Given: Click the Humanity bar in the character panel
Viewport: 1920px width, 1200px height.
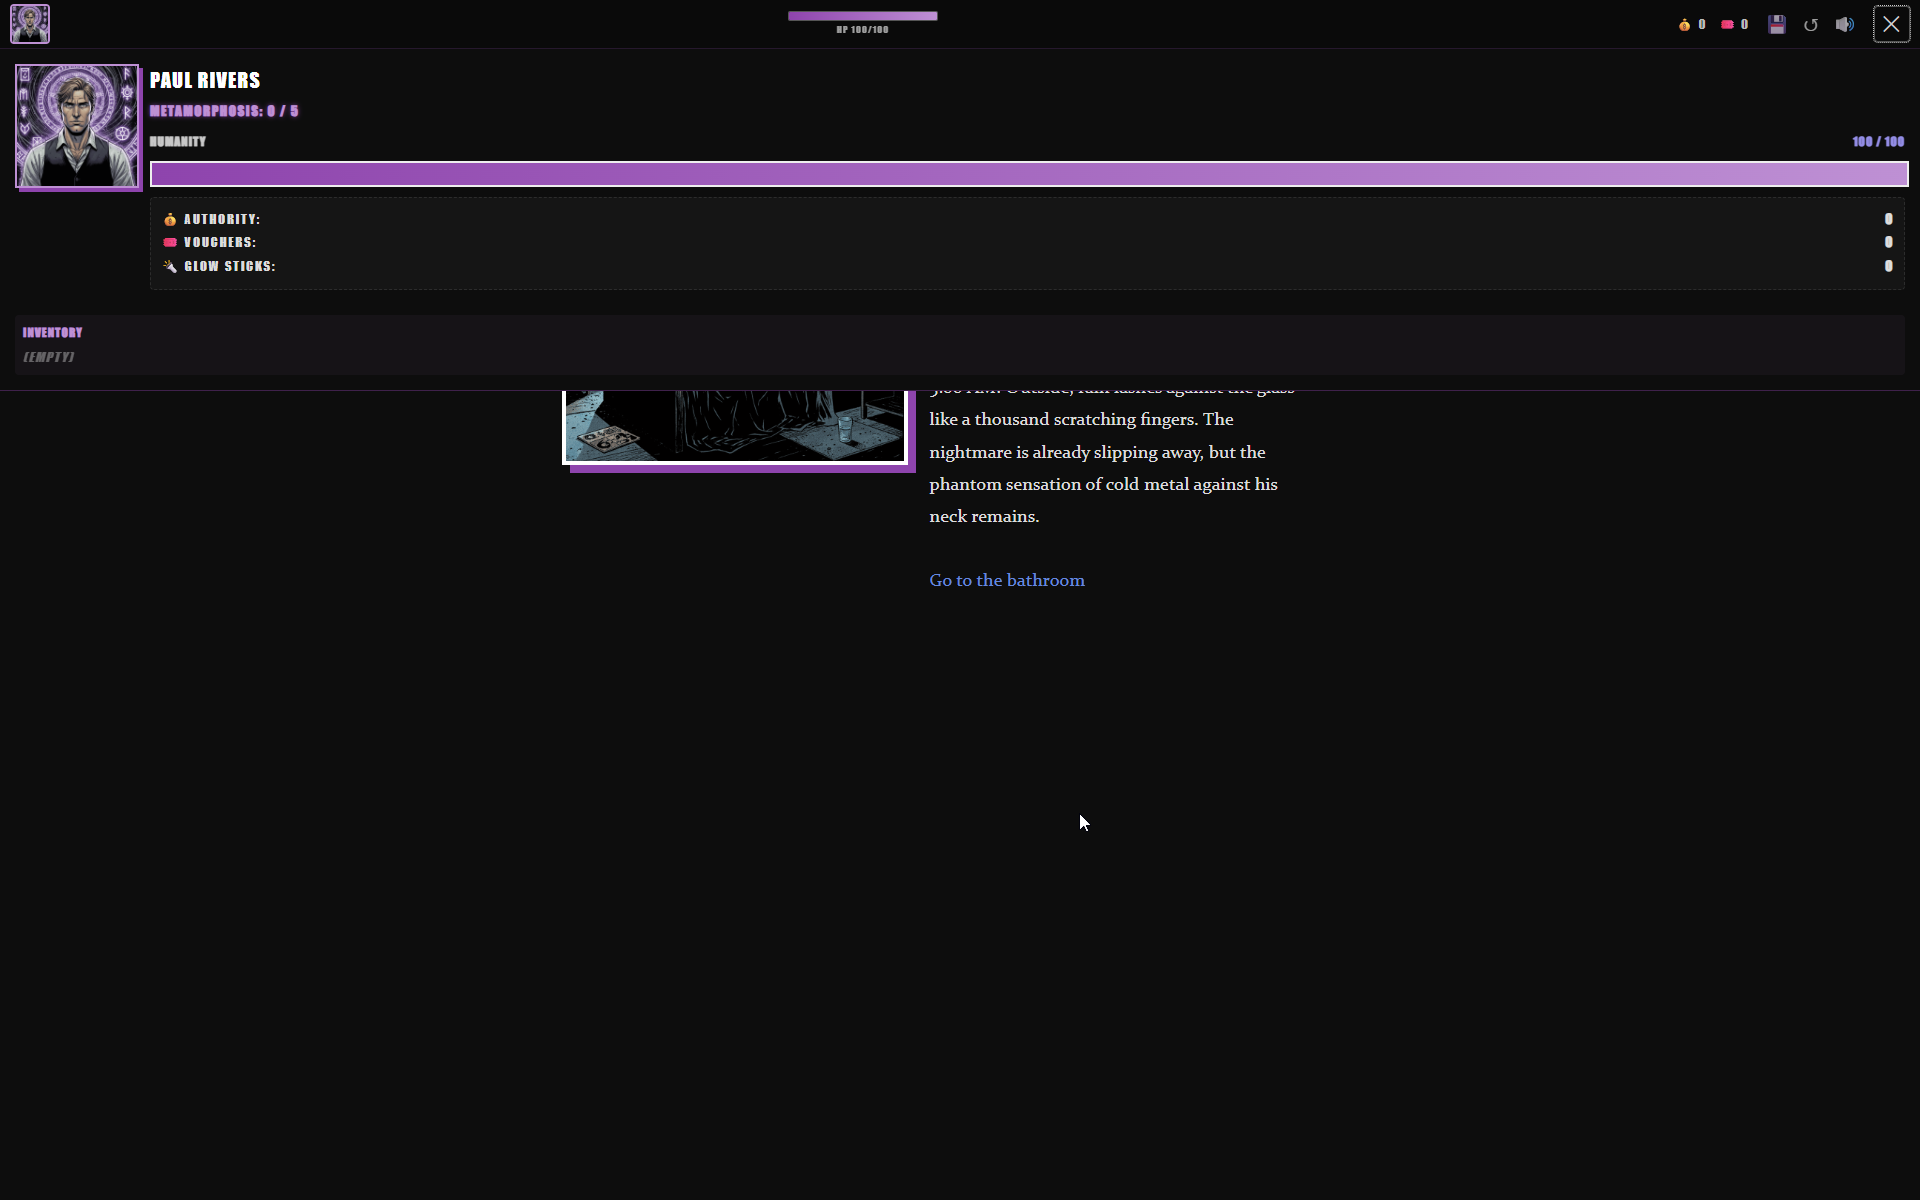Looking at the screenshot, I should [x=1029, y=174].
